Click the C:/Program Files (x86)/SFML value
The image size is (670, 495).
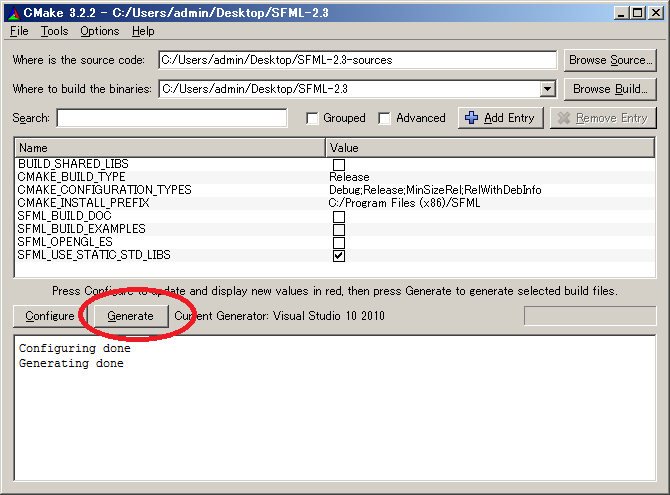404,203
